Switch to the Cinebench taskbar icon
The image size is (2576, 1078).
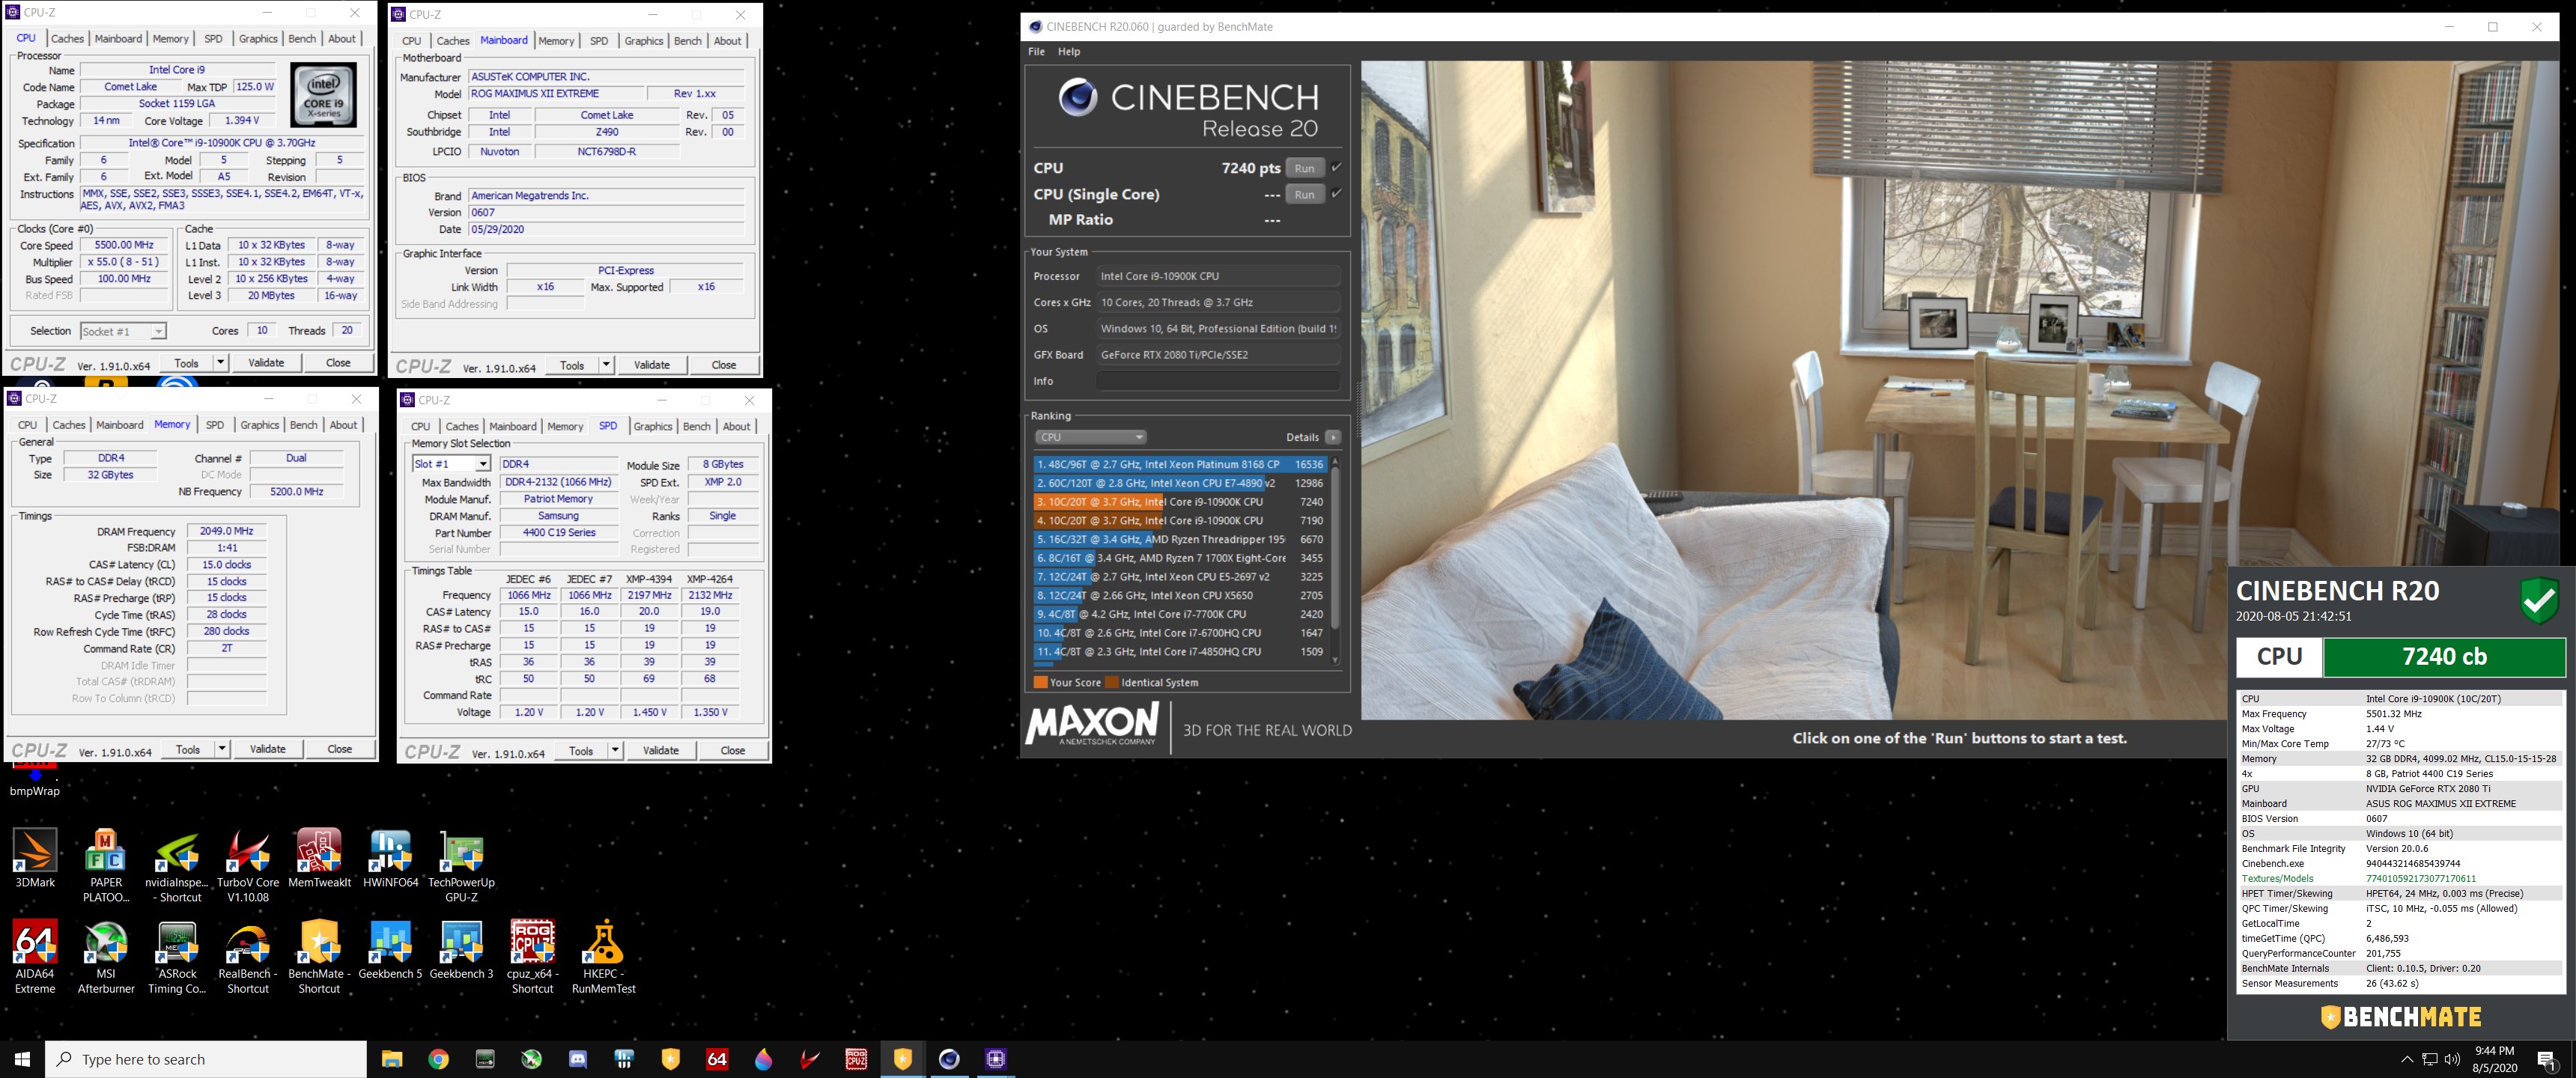(949, 1059)
